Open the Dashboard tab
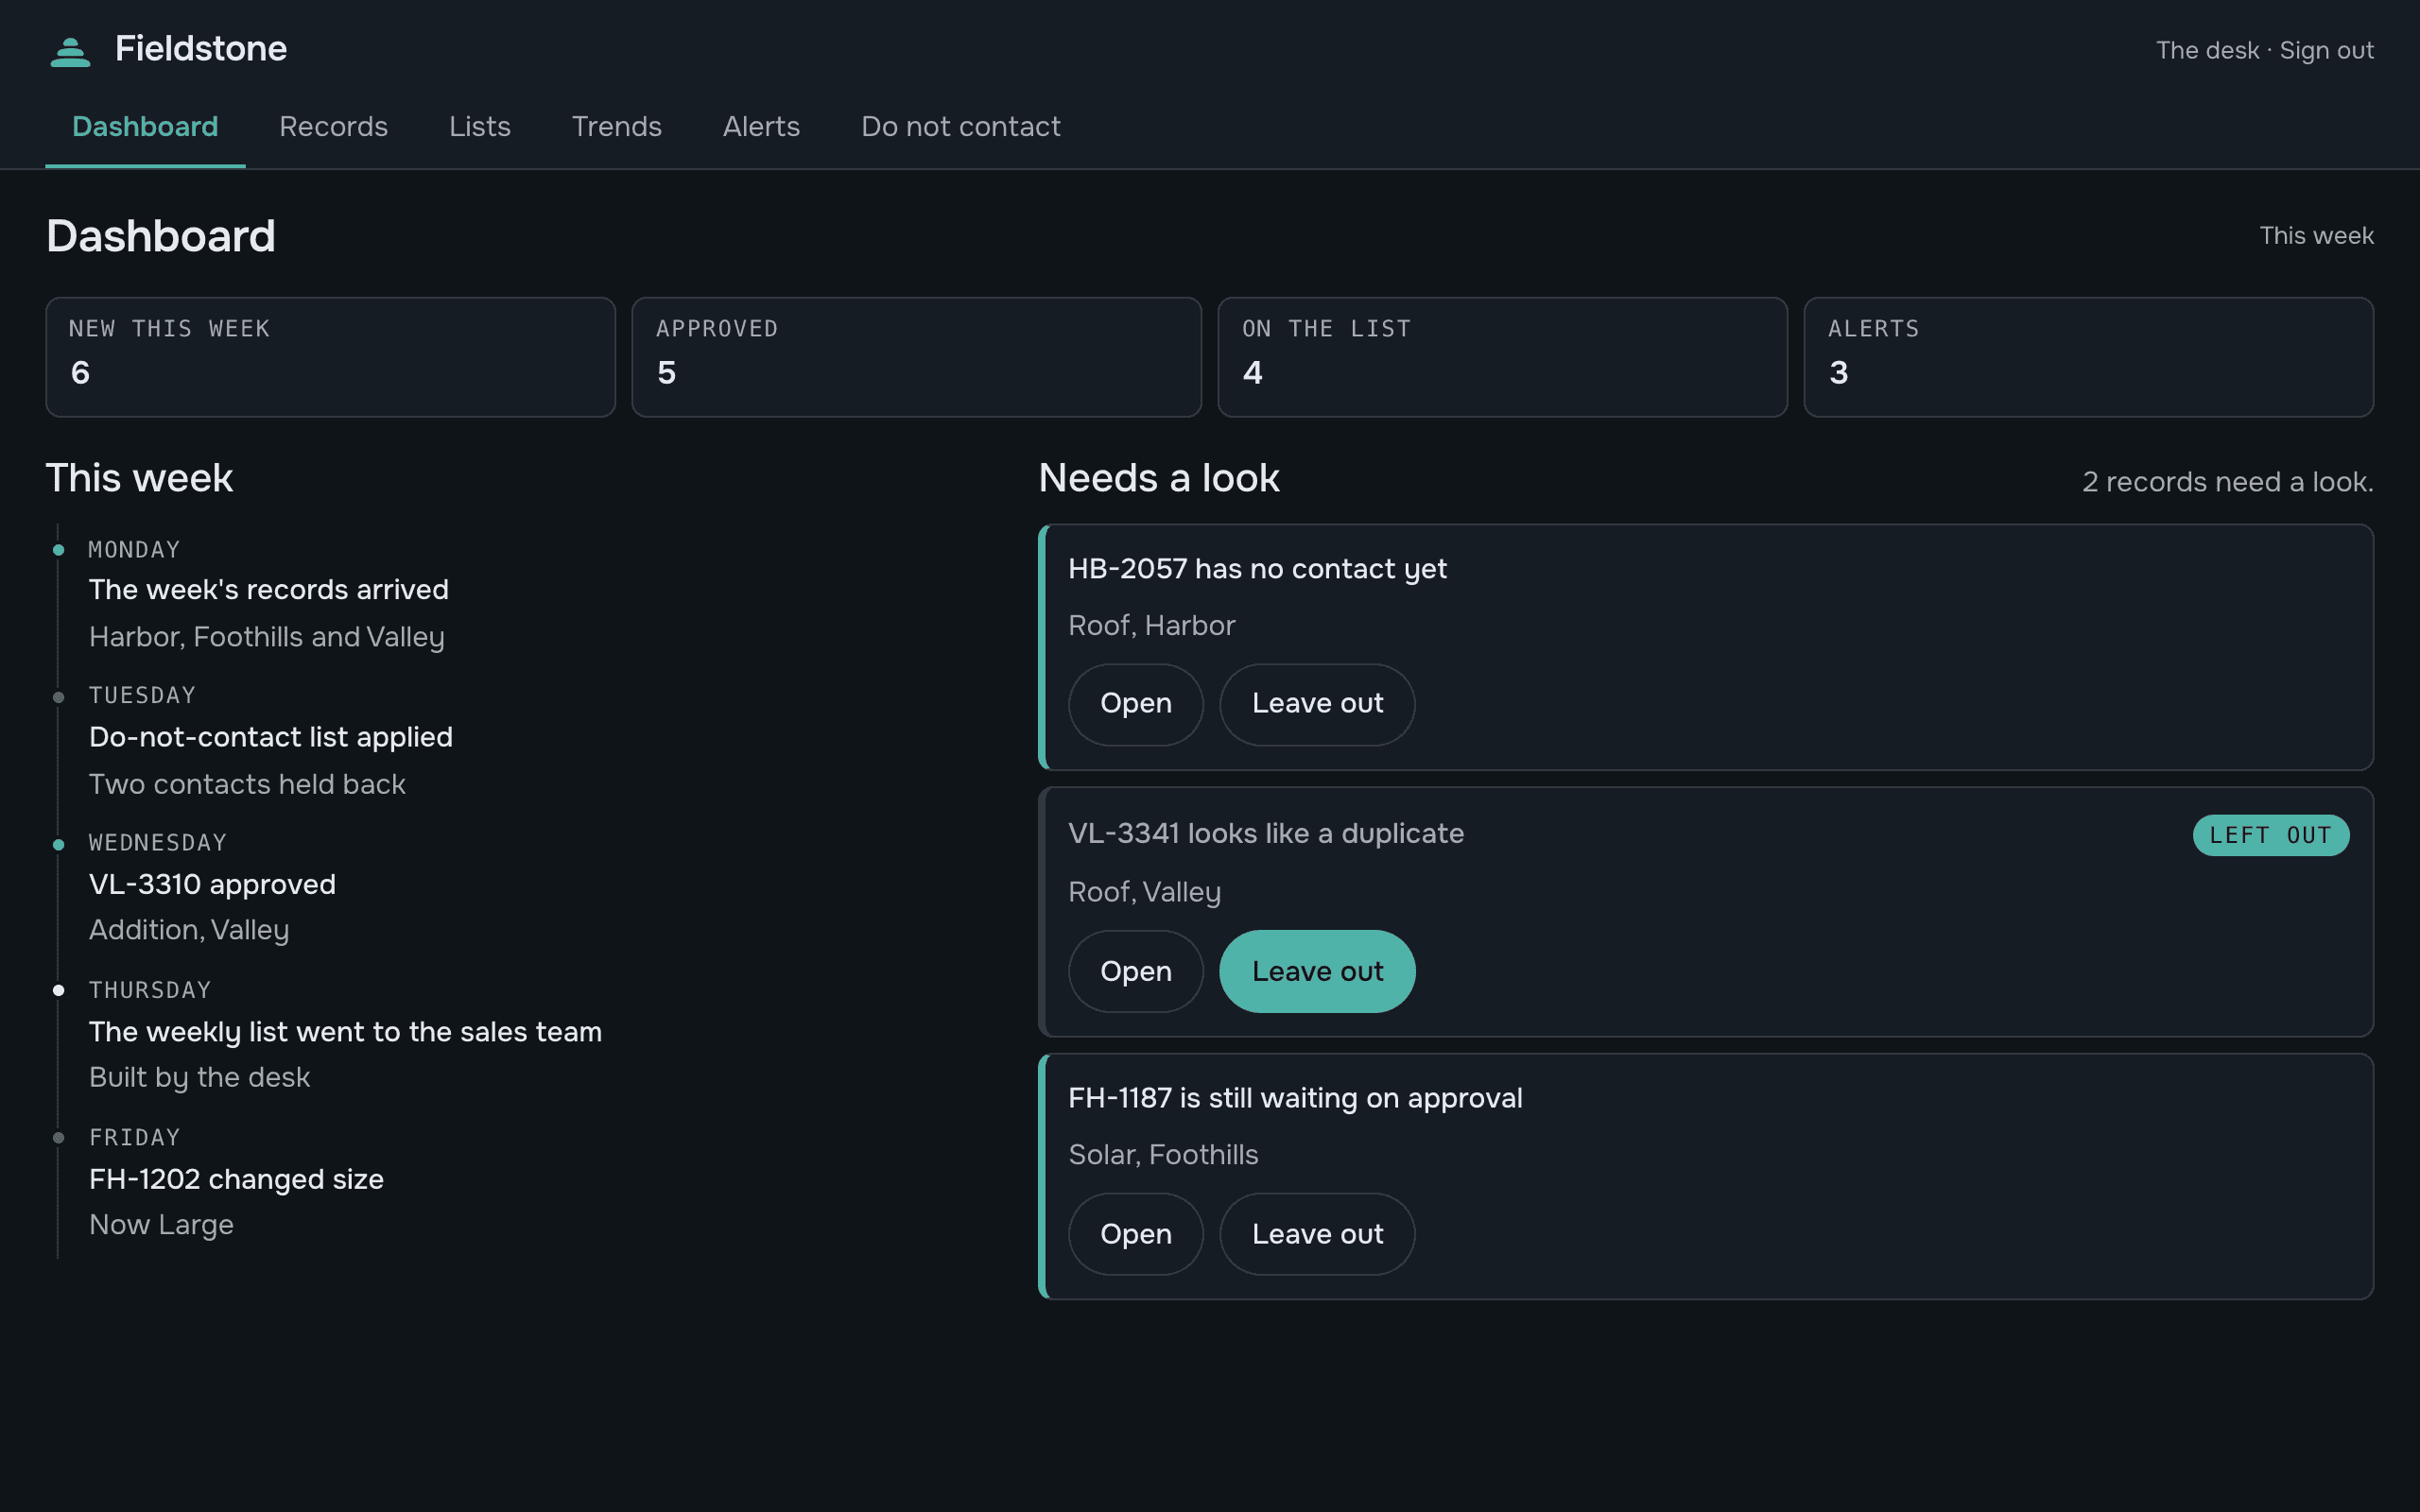Screen dimensions: 2420x1512 [145, 127]
